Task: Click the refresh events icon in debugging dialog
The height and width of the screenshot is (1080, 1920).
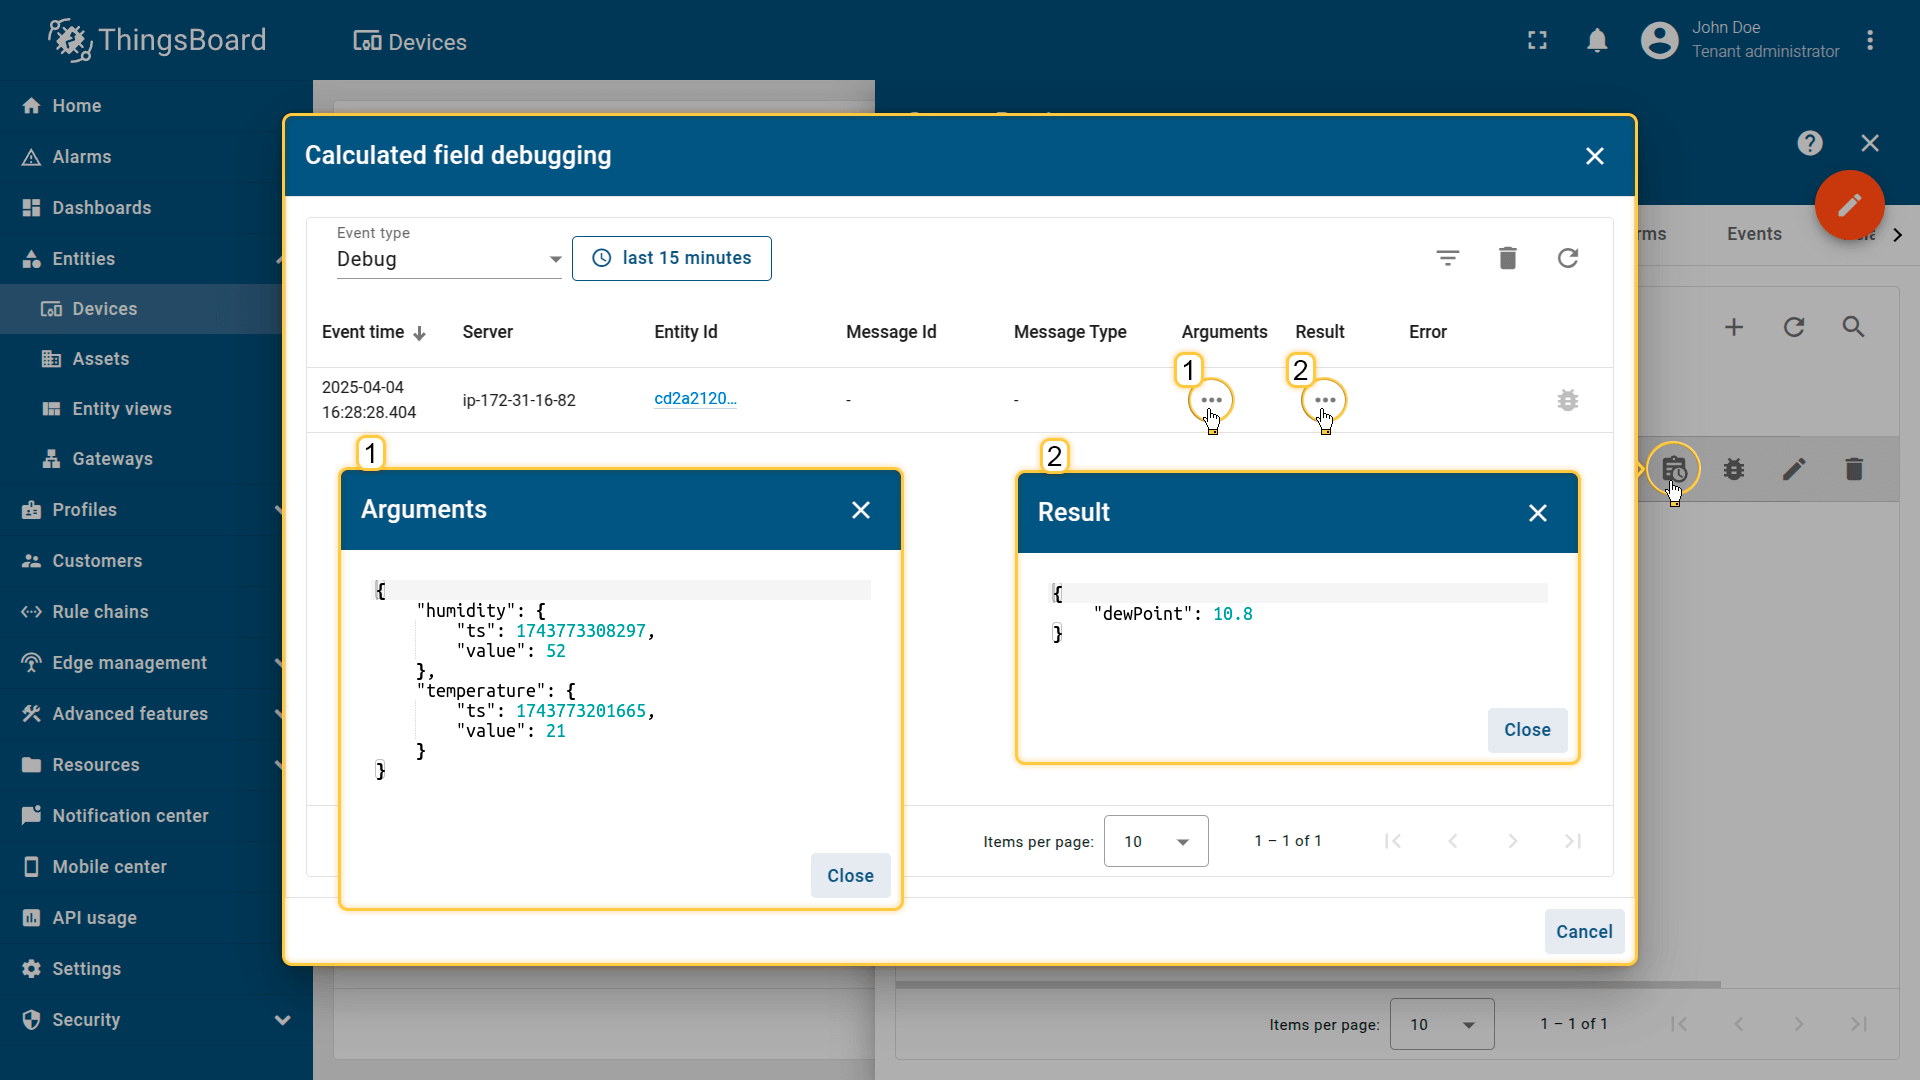Action: click(x=1567, y=258)
